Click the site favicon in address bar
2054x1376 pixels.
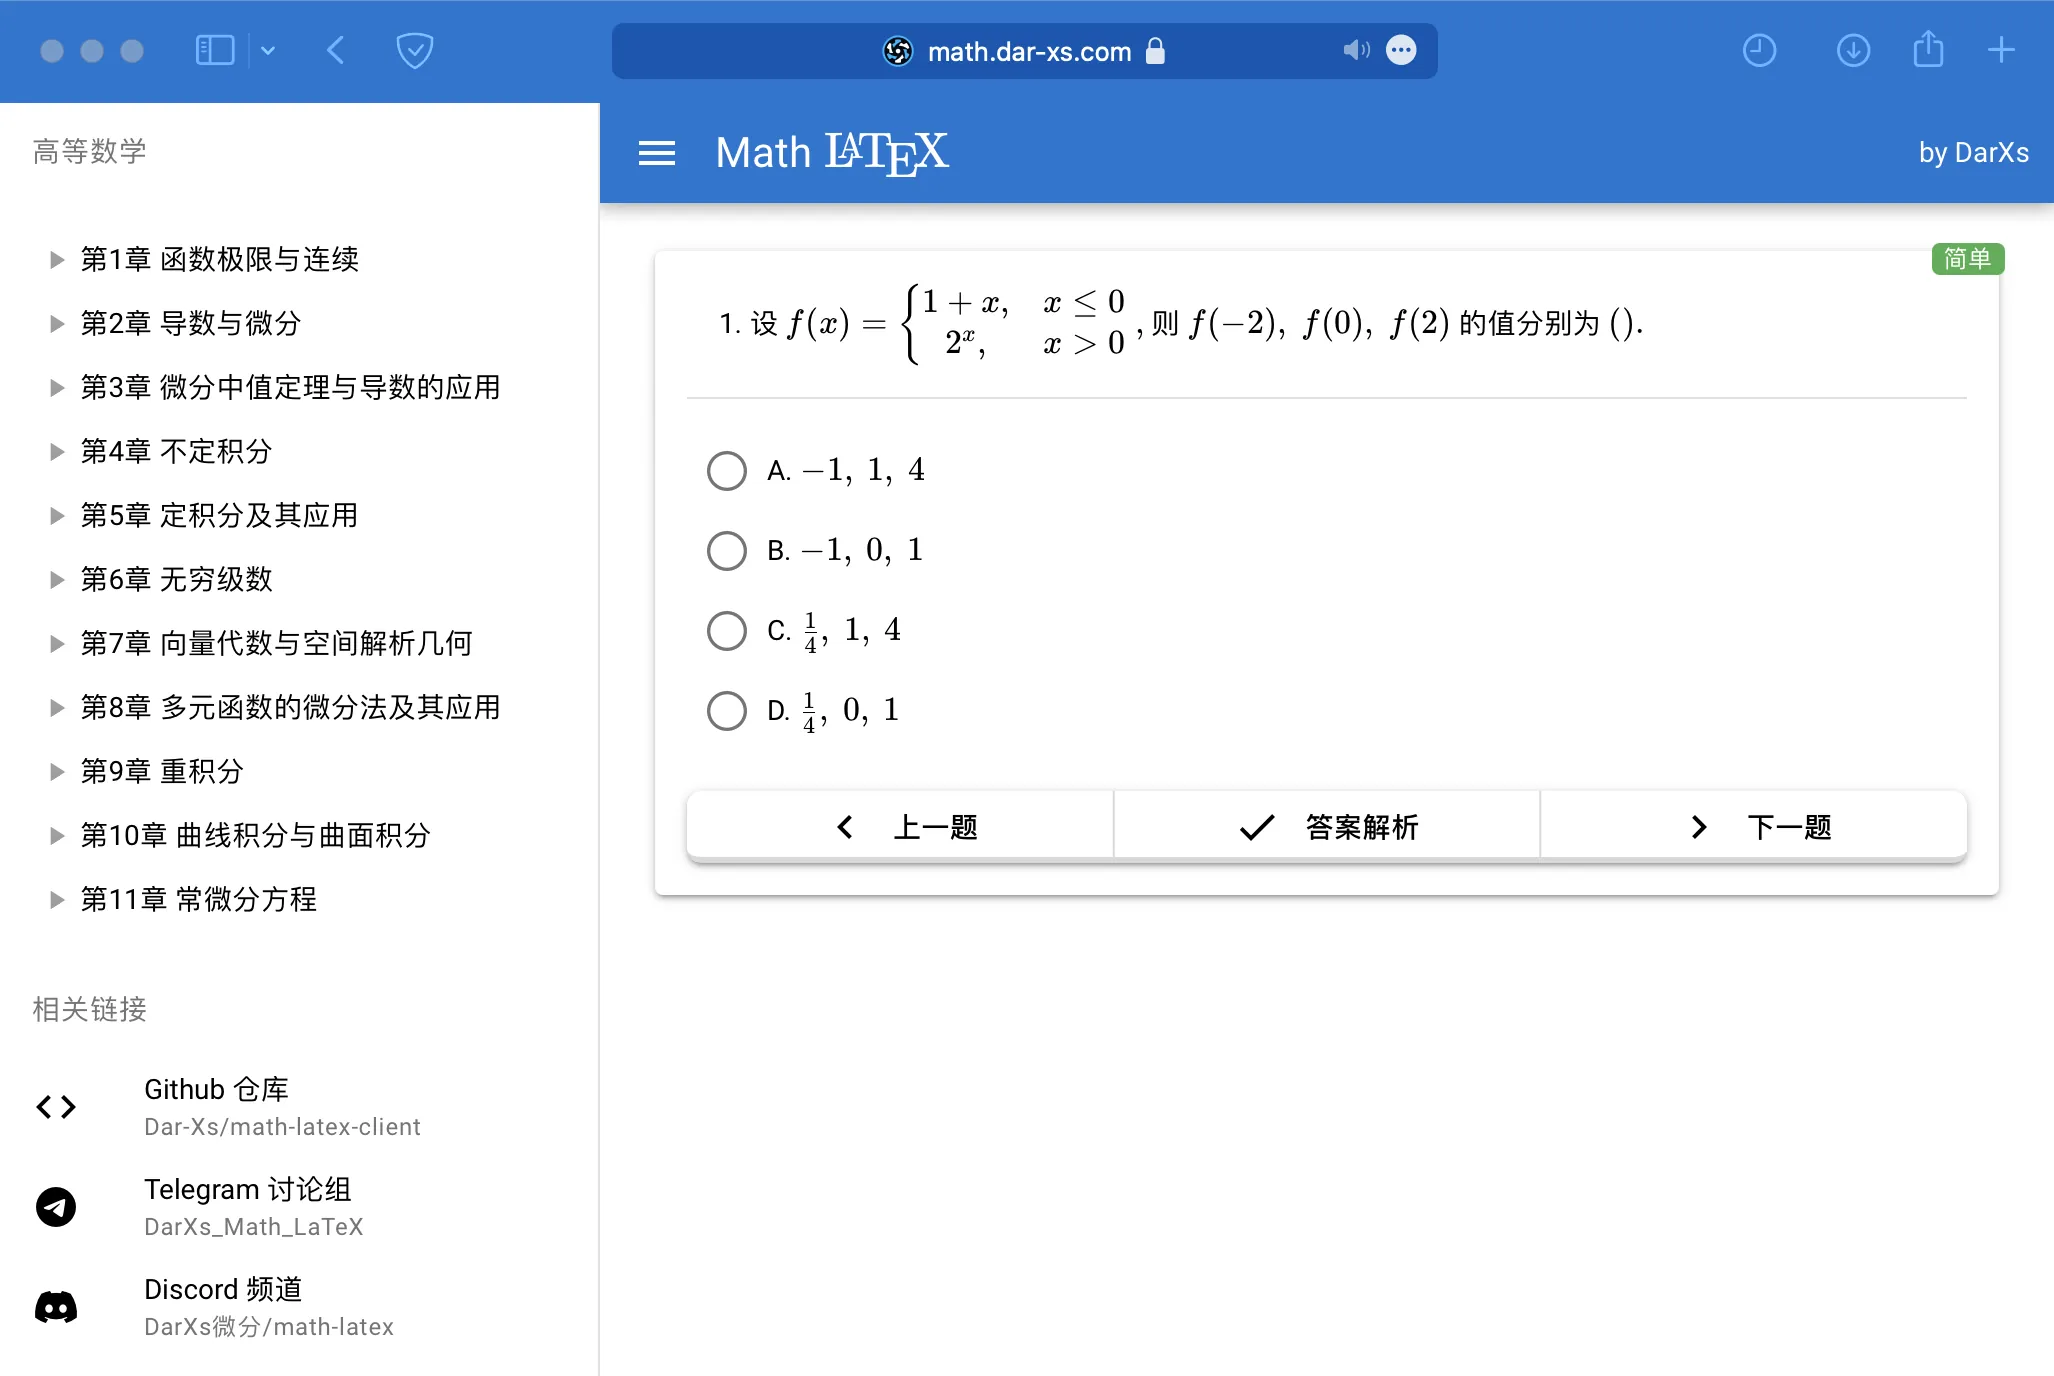(898, 51)
